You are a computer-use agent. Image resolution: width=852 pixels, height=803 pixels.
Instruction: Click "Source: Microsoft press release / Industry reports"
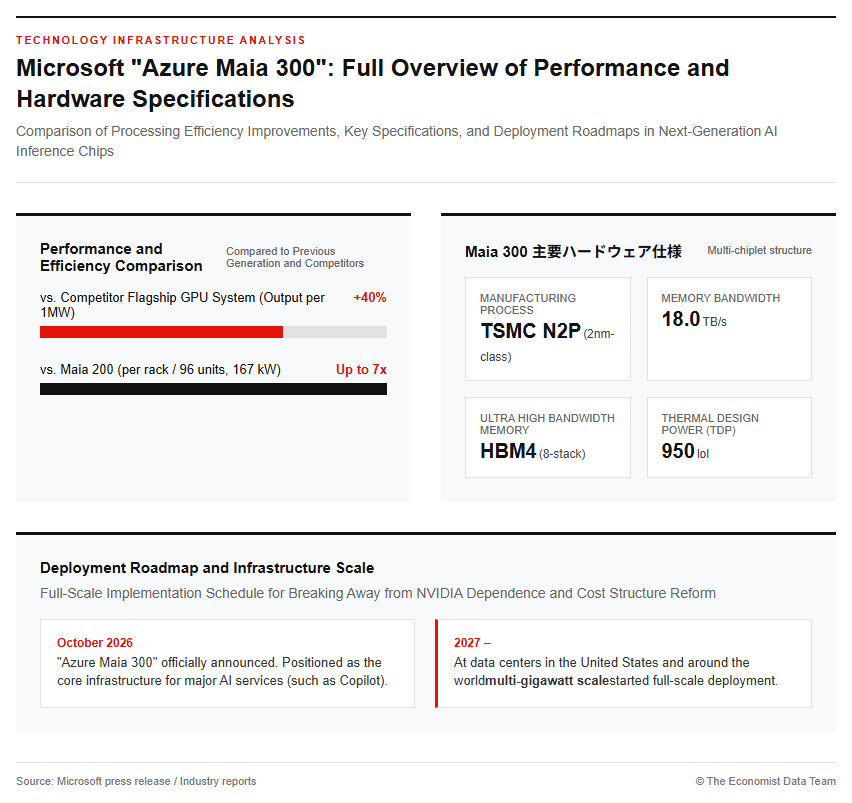click(136, 781)
